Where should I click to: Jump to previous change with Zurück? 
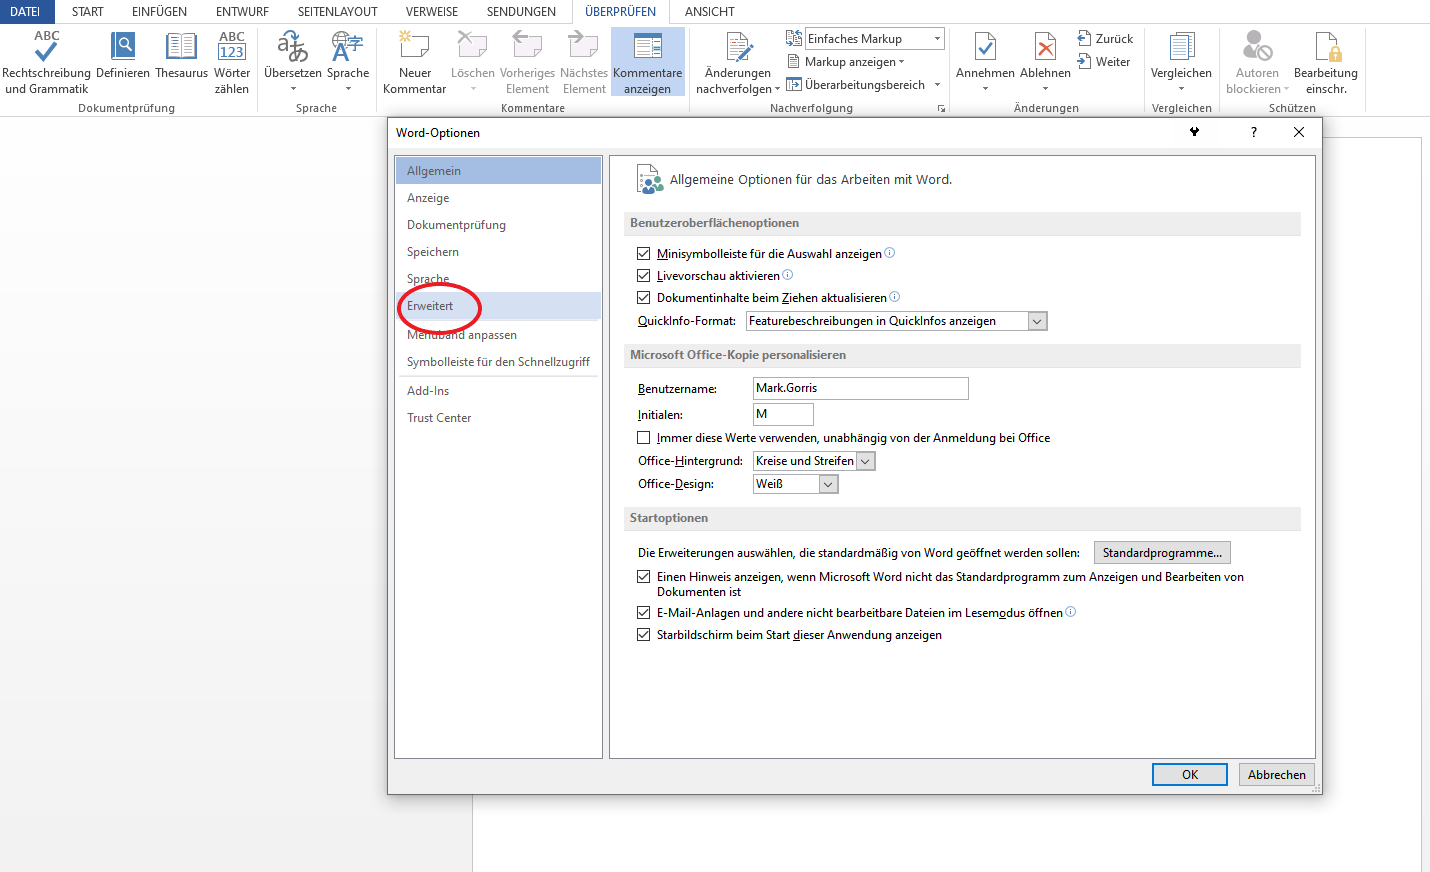click(x=1105, y=39)
